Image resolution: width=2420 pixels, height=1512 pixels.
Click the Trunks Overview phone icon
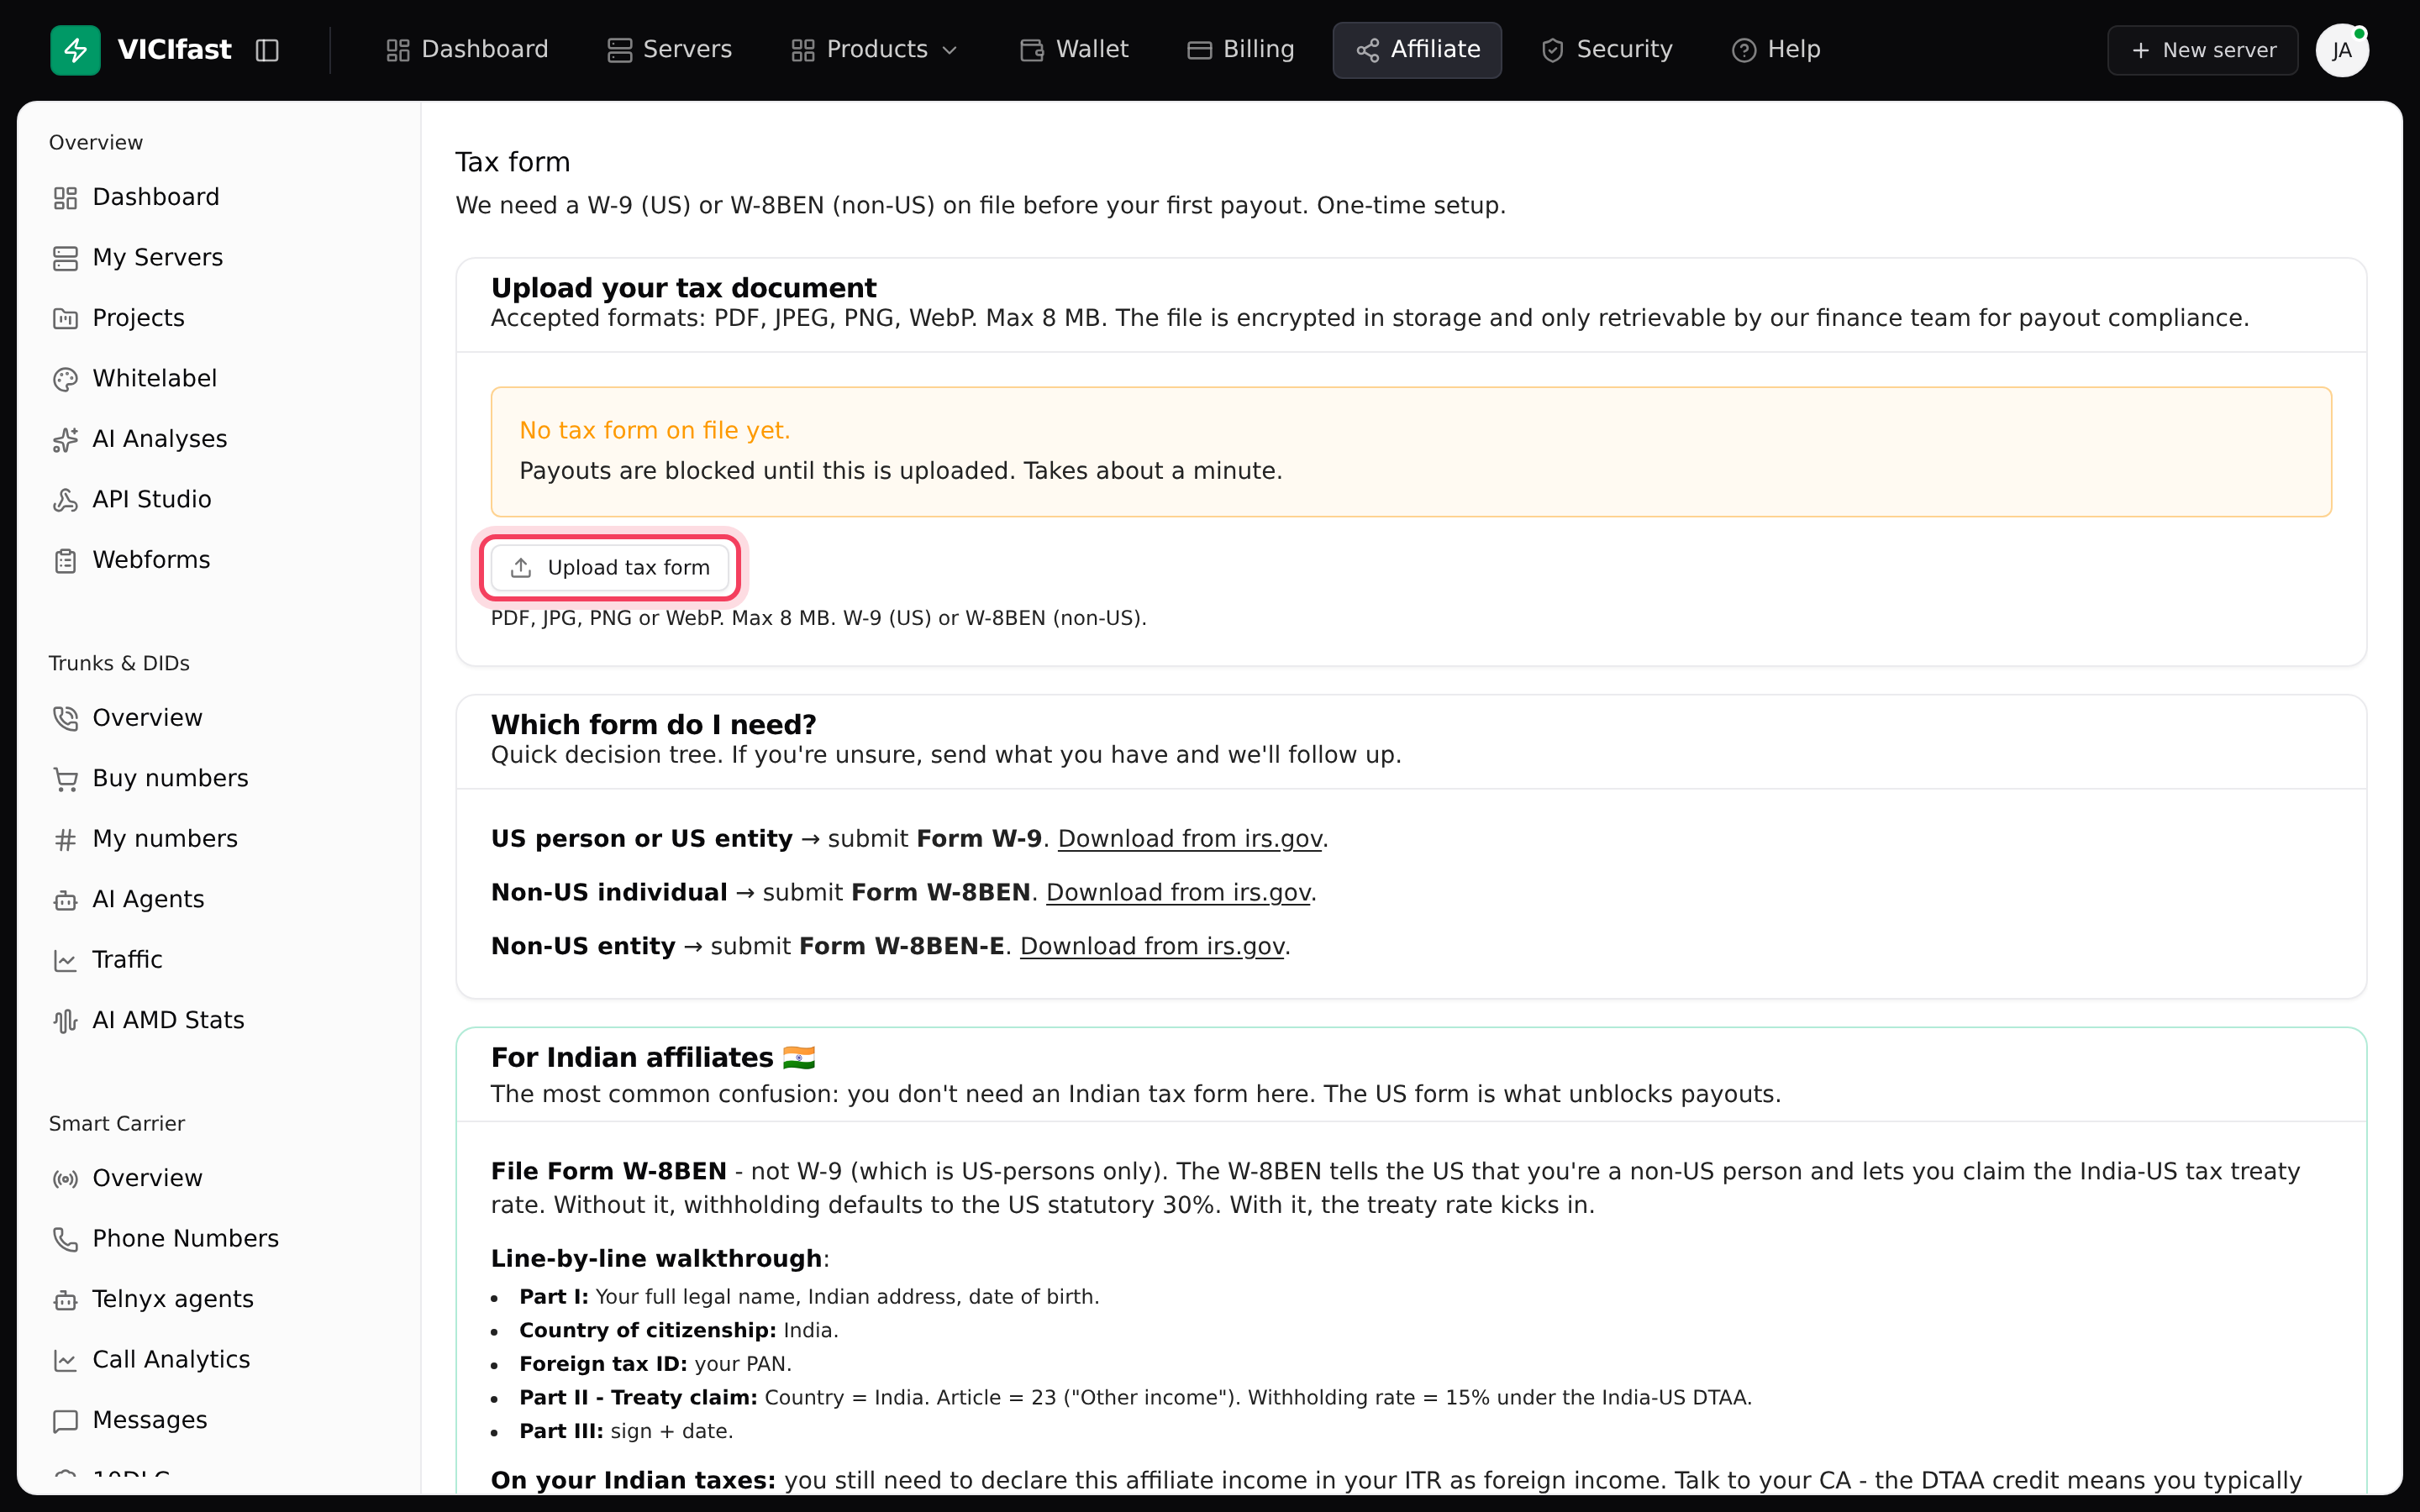click(65, 719)
